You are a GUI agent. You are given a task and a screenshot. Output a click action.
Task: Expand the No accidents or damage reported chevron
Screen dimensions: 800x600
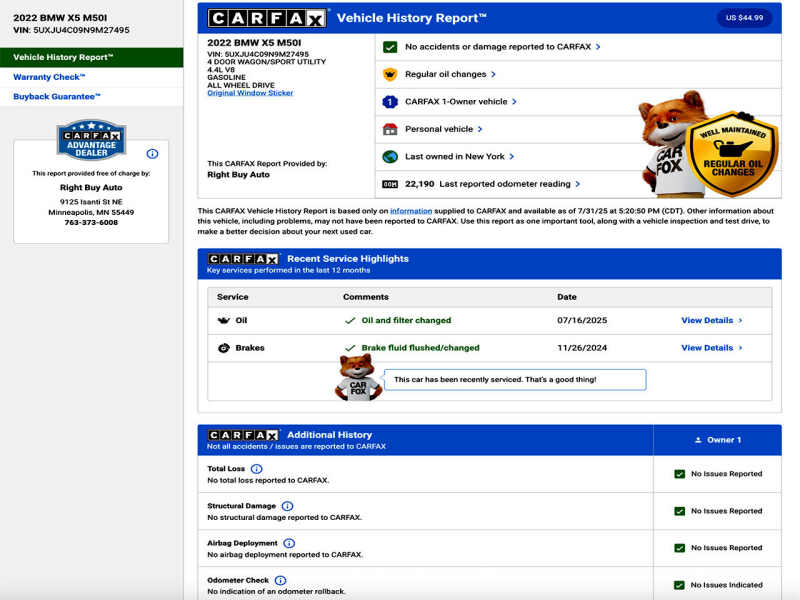pos(598,47)
